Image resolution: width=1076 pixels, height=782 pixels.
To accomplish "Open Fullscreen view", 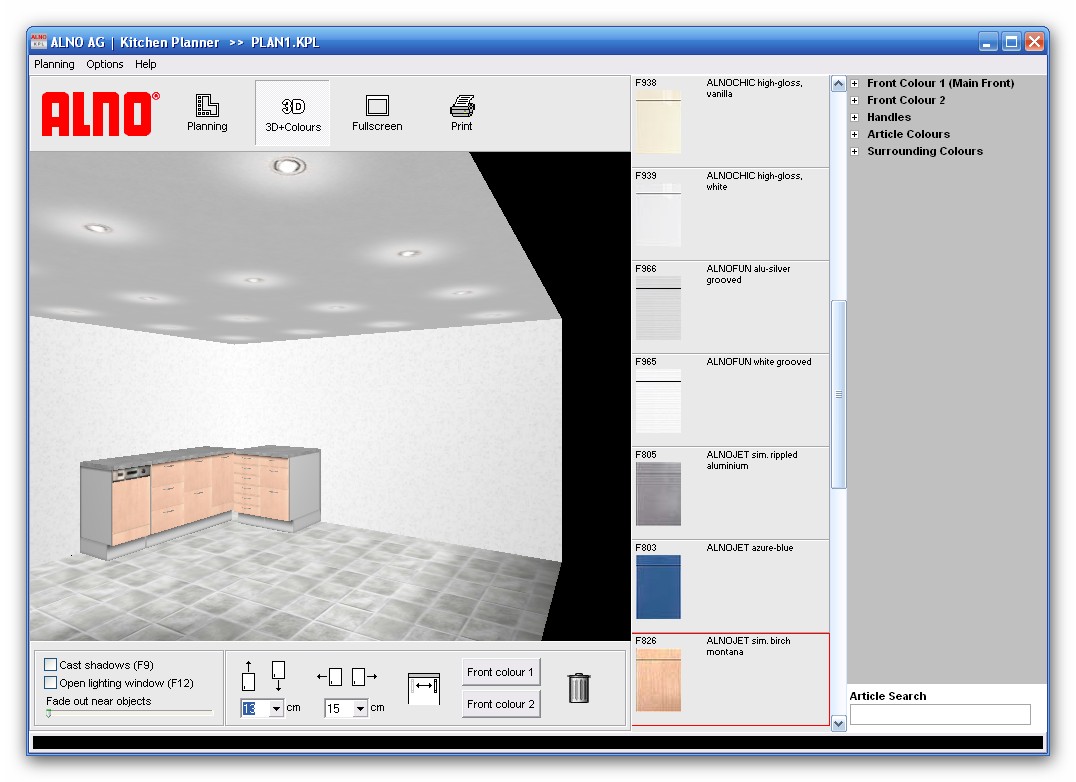I will pos(377,113).
